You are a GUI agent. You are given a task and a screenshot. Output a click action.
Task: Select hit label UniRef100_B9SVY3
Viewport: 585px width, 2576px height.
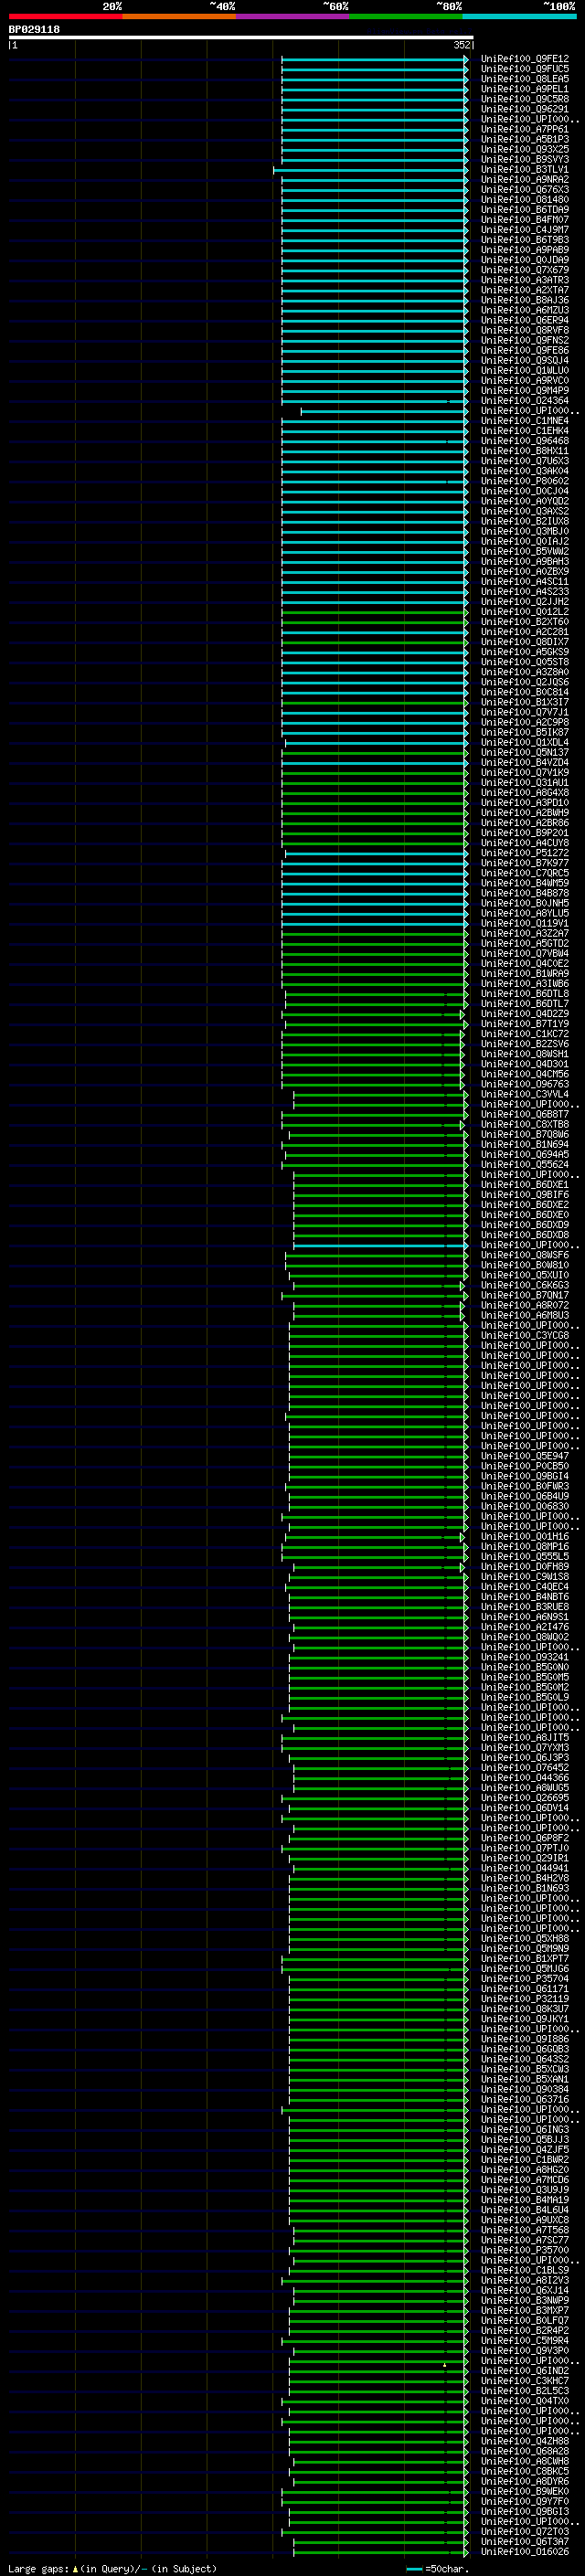click(525, 159)
